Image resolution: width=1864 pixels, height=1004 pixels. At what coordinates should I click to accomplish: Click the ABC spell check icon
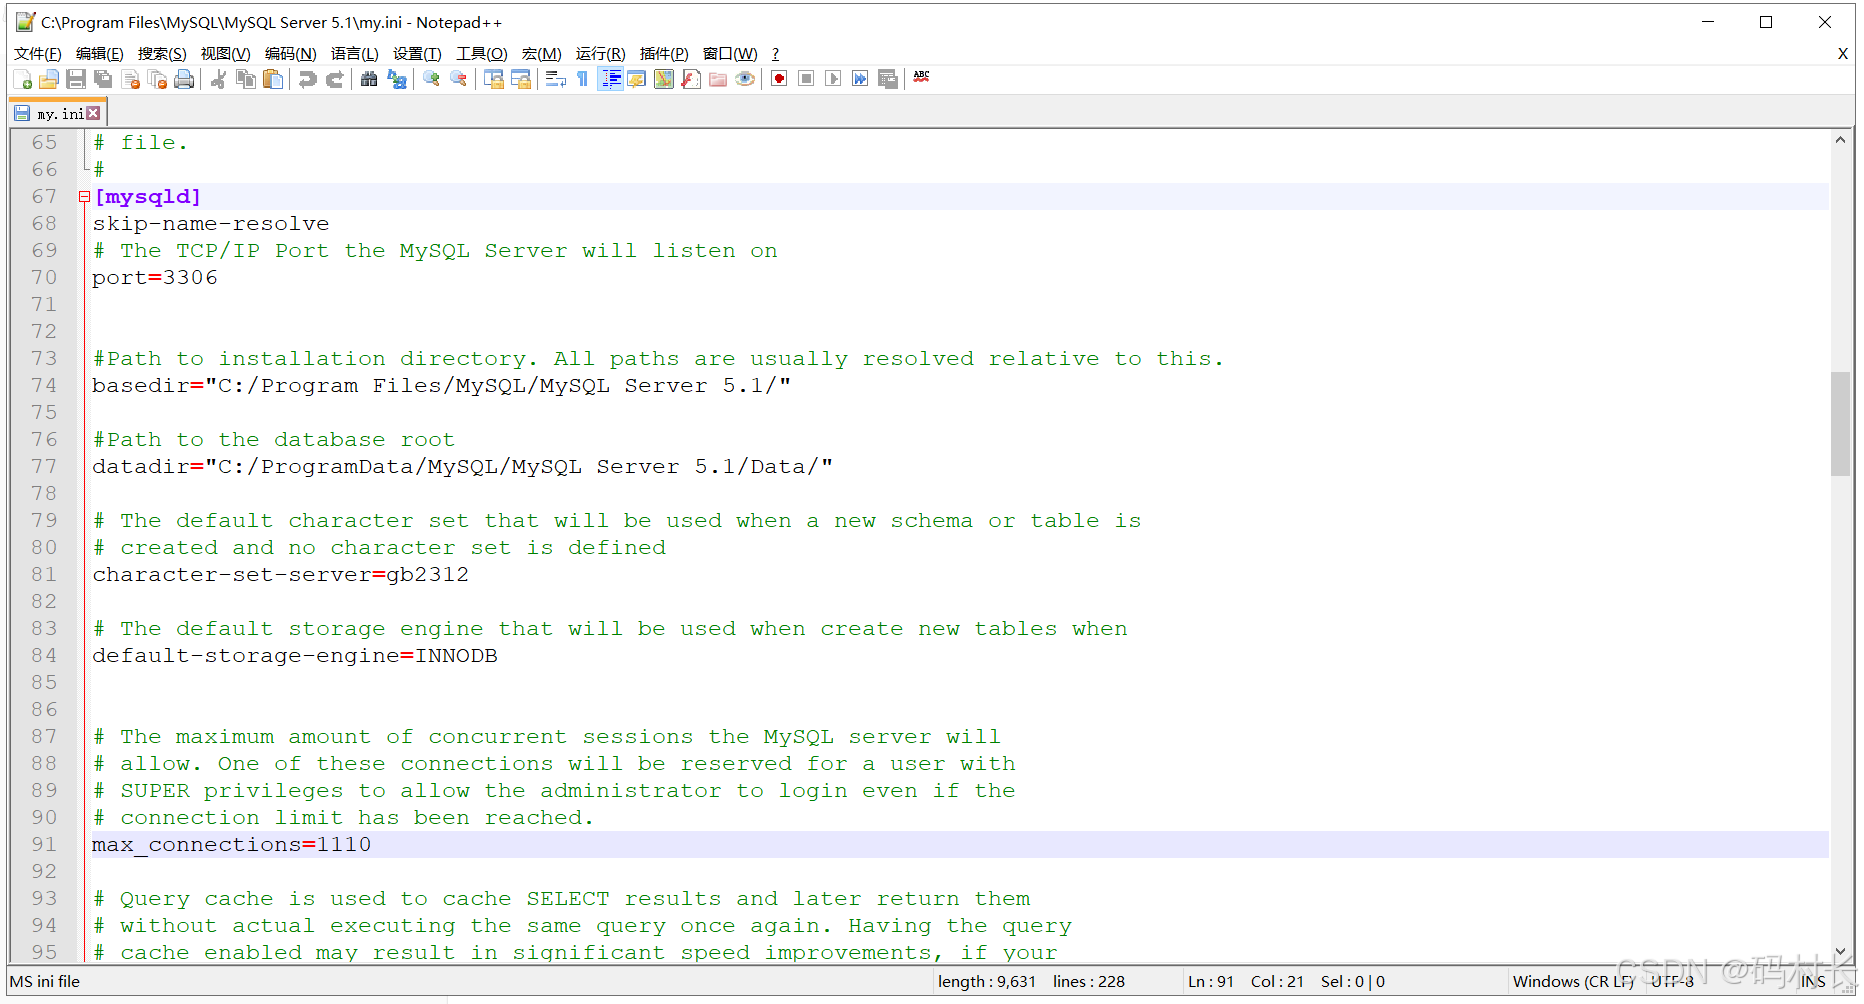coord(921,77)
